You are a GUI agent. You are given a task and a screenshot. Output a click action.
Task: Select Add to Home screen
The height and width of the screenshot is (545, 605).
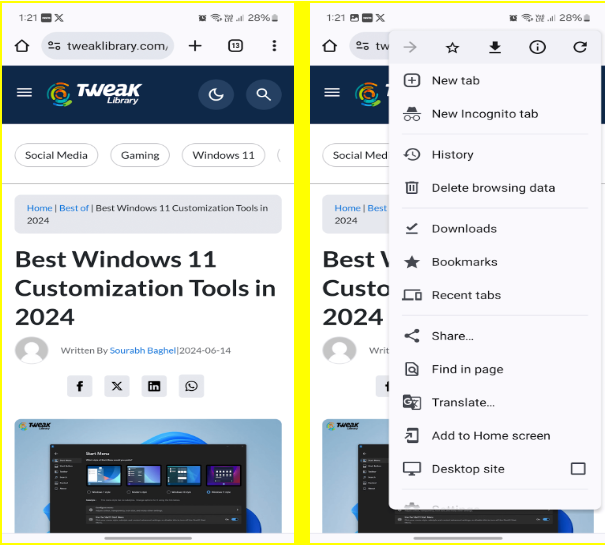495,436
